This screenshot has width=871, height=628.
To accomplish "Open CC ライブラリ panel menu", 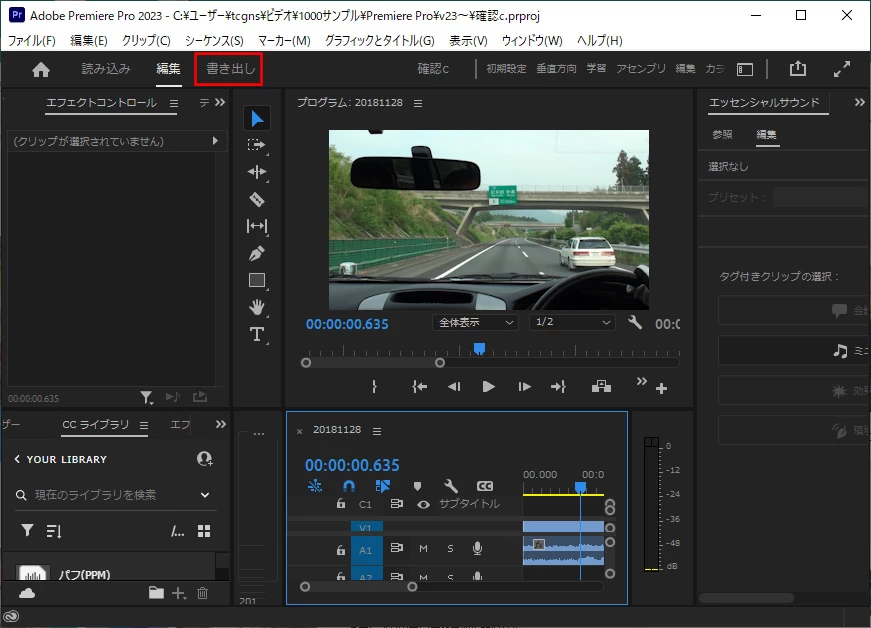I will (144, 425).
